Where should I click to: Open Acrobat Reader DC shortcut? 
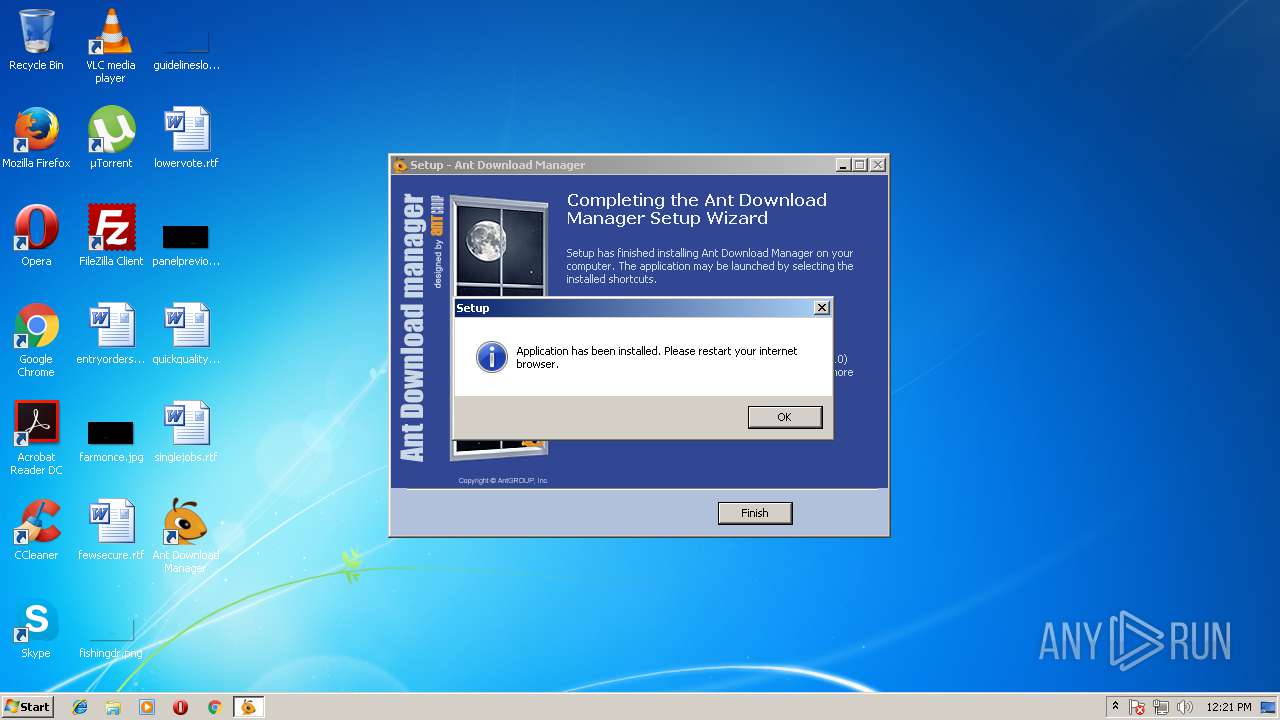(x=36, y=438)
